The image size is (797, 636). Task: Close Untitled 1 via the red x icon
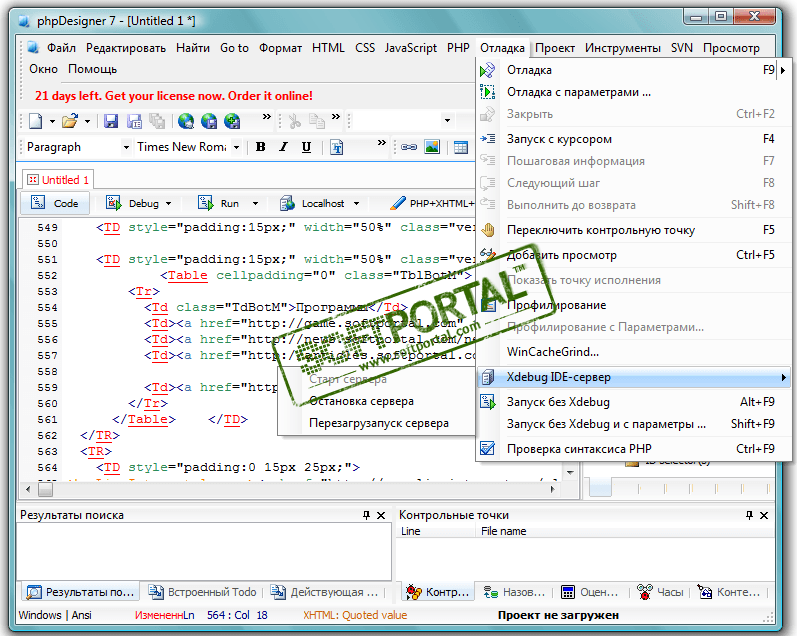[x=33, y=179]
